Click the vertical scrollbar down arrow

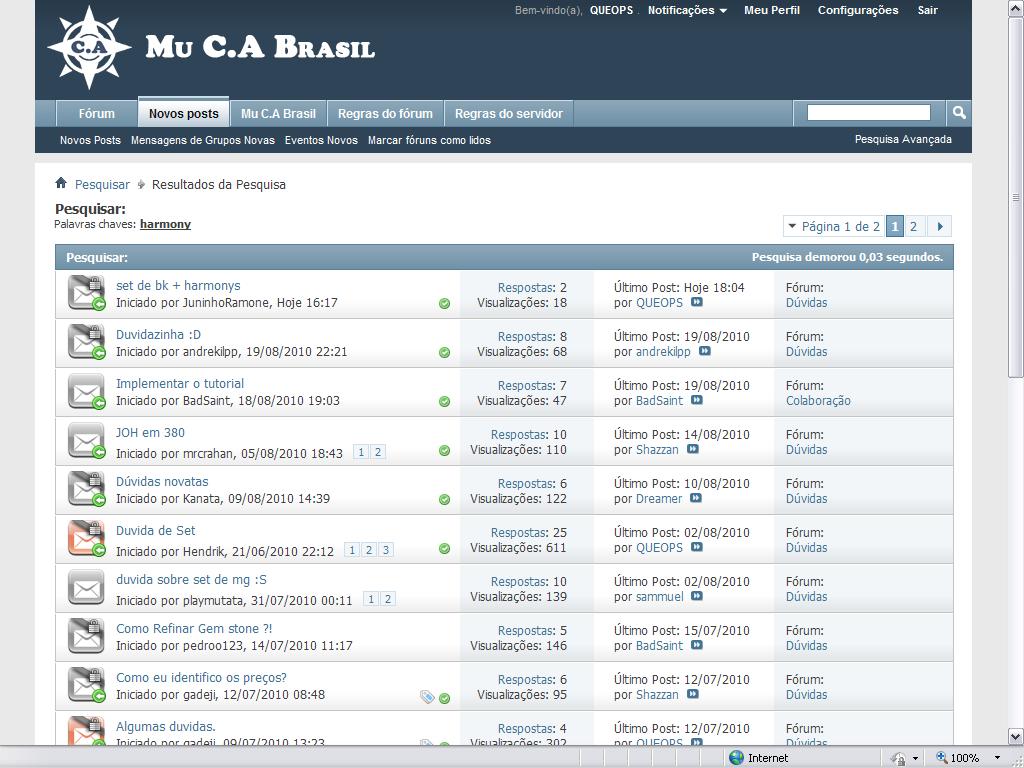[1015, 736]
